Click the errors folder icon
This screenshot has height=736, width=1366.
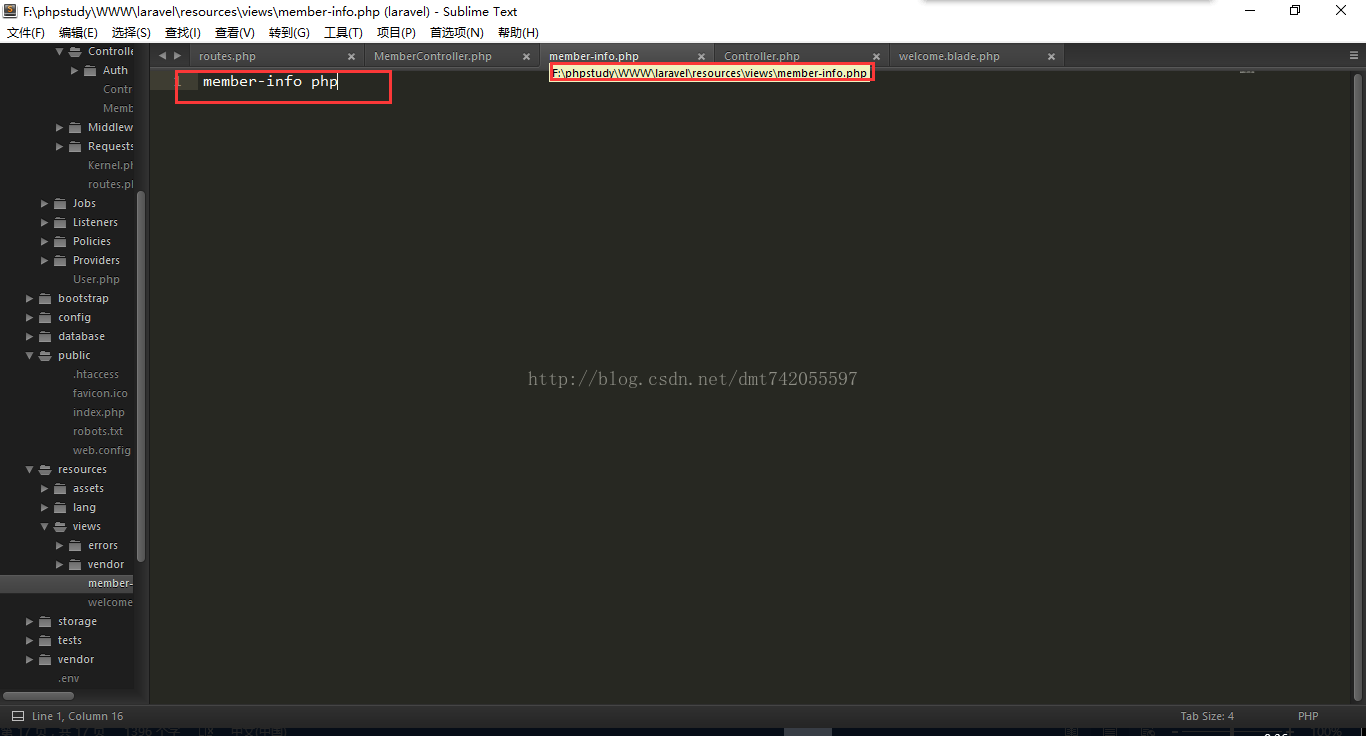pos(75,545)
